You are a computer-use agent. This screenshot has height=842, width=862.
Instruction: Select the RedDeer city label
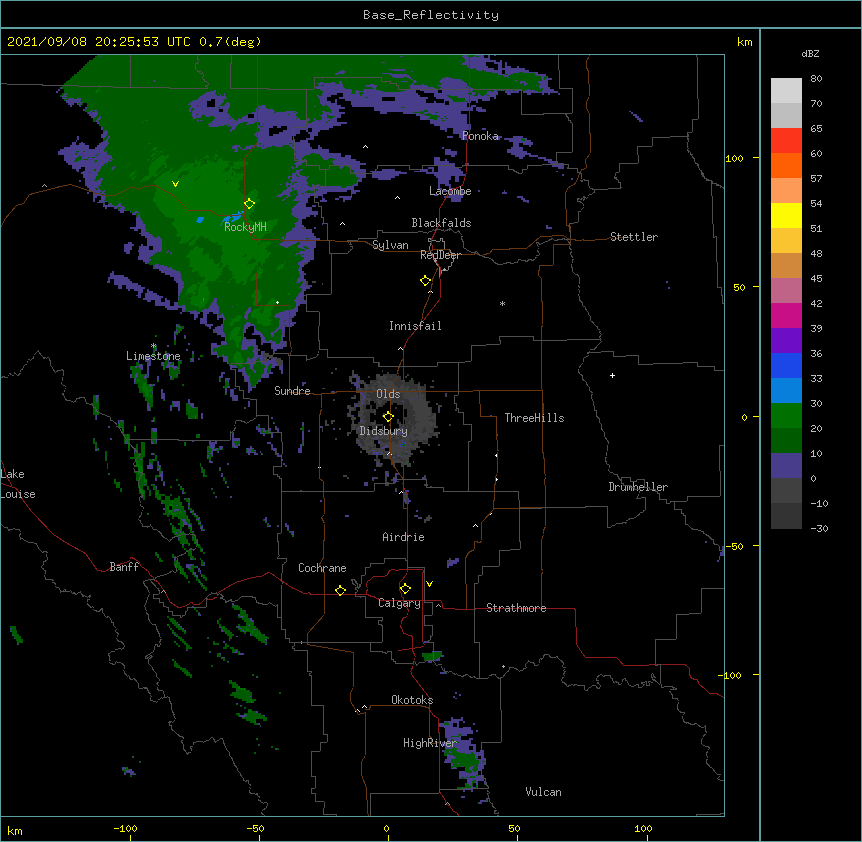440,255
